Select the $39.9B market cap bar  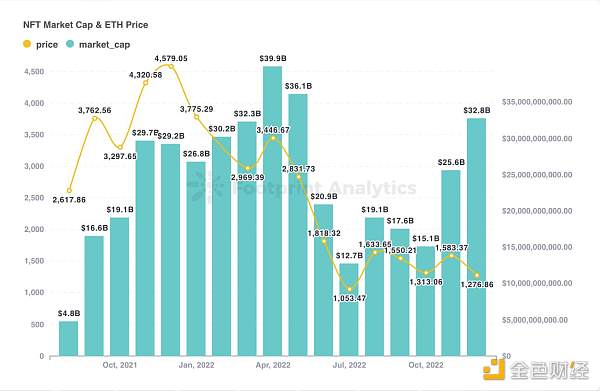click(272, 211)
